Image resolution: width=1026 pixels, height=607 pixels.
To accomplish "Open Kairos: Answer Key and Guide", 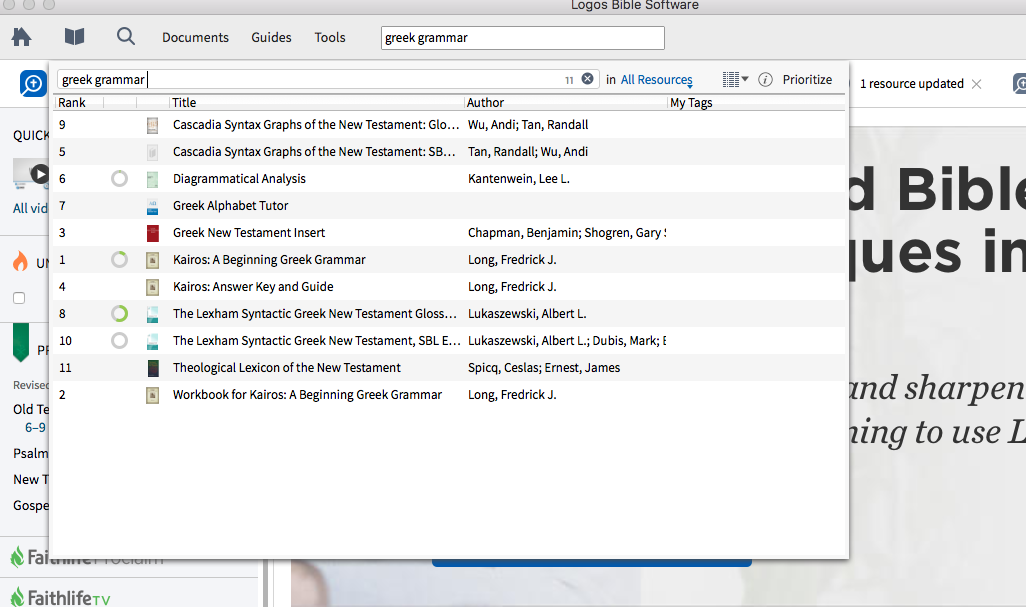I will [x=253, y=286].
